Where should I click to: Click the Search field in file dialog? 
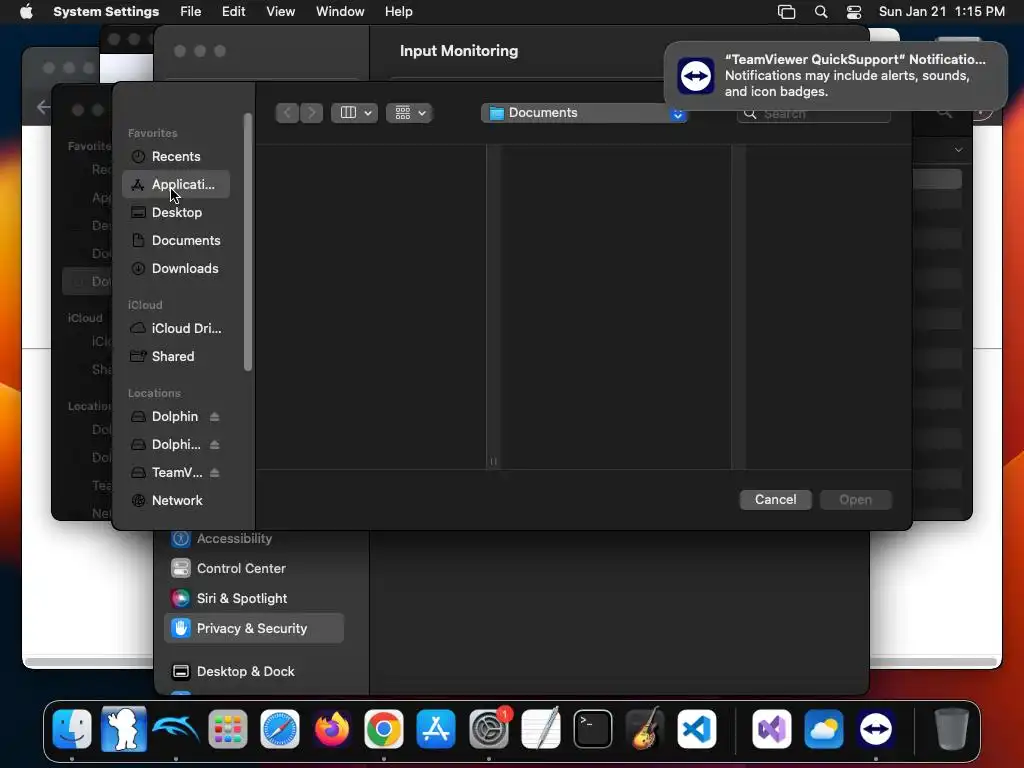(814, 114)
